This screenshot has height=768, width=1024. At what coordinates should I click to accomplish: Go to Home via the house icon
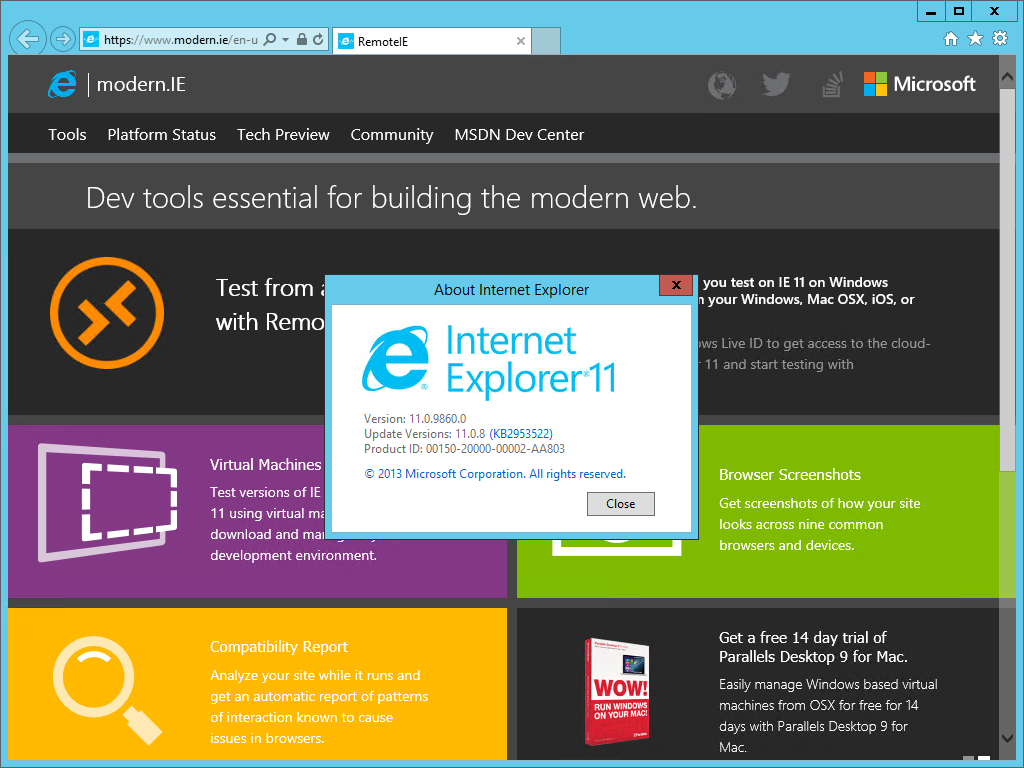point(951,39)
